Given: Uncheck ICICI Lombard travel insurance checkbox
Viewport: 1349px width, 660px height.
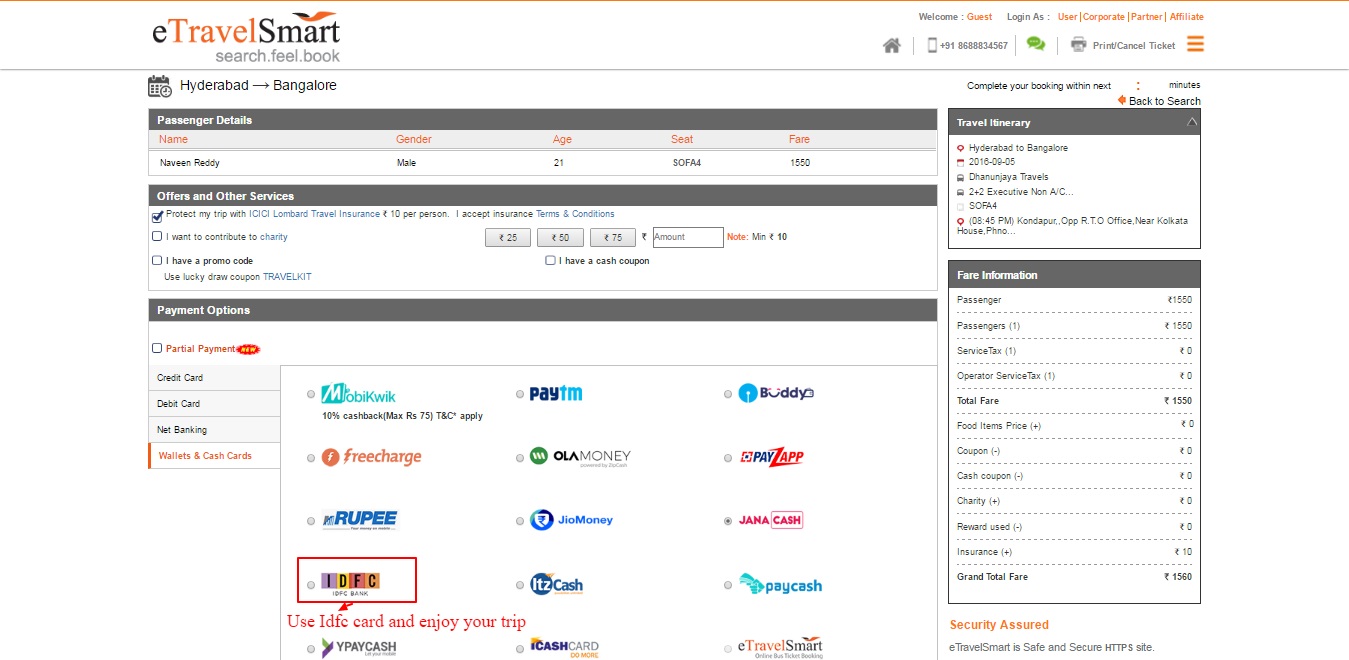Looking at the screenshot, I should (x=157, y=216).
